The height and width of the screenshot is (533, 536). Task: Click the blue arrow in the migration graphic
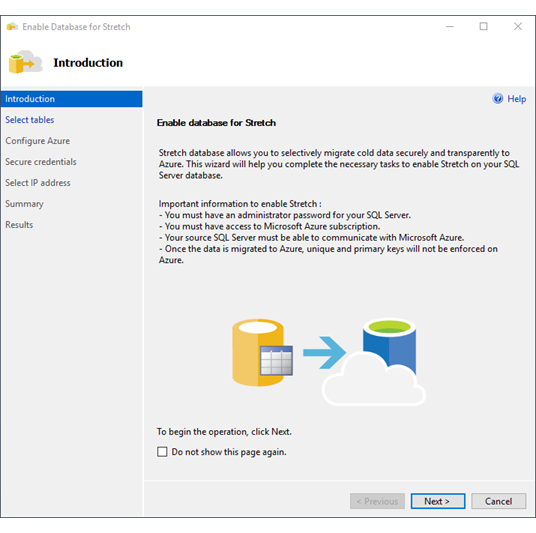(x=324, y=352)
